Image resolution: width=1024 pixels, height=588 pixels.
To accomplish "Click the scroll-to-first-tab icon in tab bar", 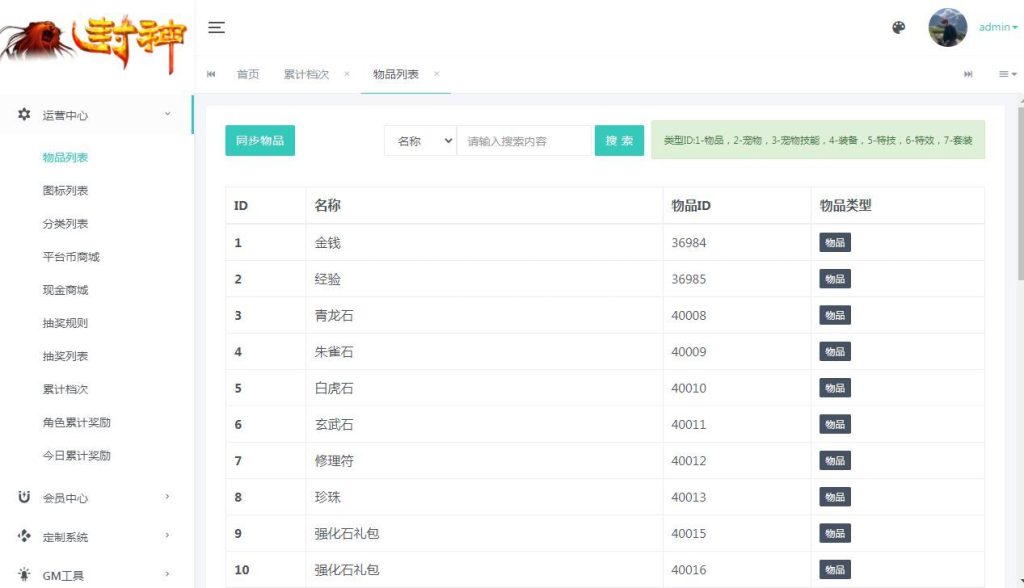I will coord(211,74).
